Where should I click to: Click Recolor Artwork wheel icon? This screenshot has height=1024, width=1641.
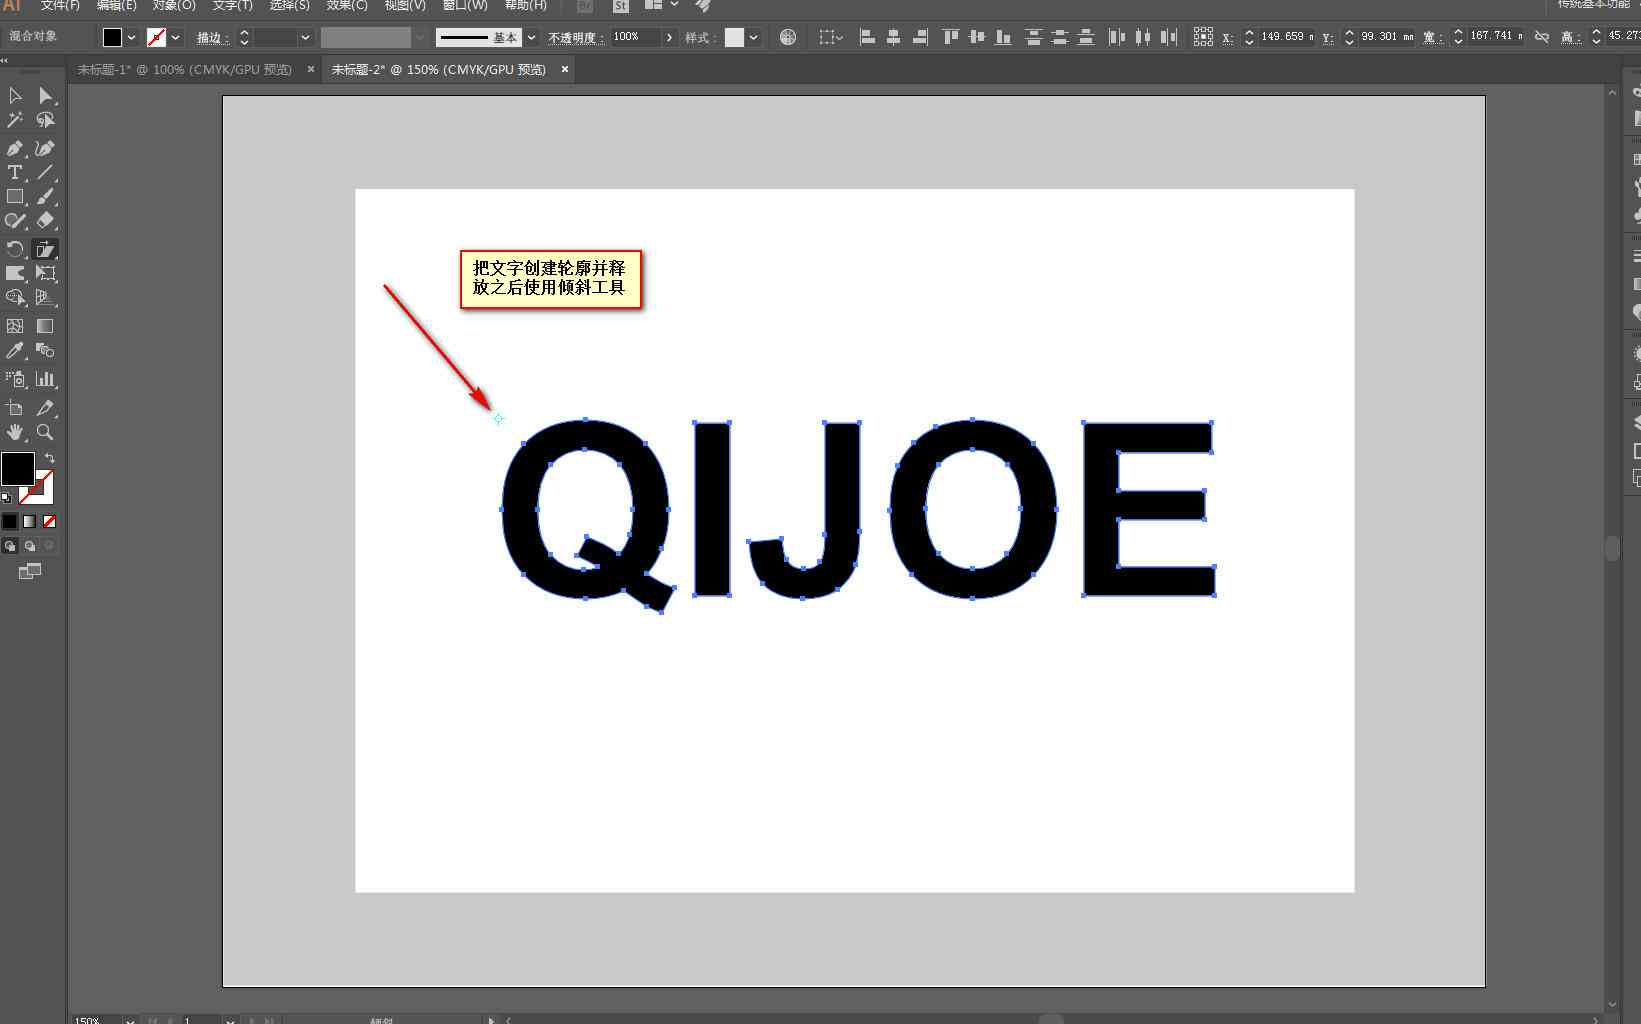coord(788,37)
